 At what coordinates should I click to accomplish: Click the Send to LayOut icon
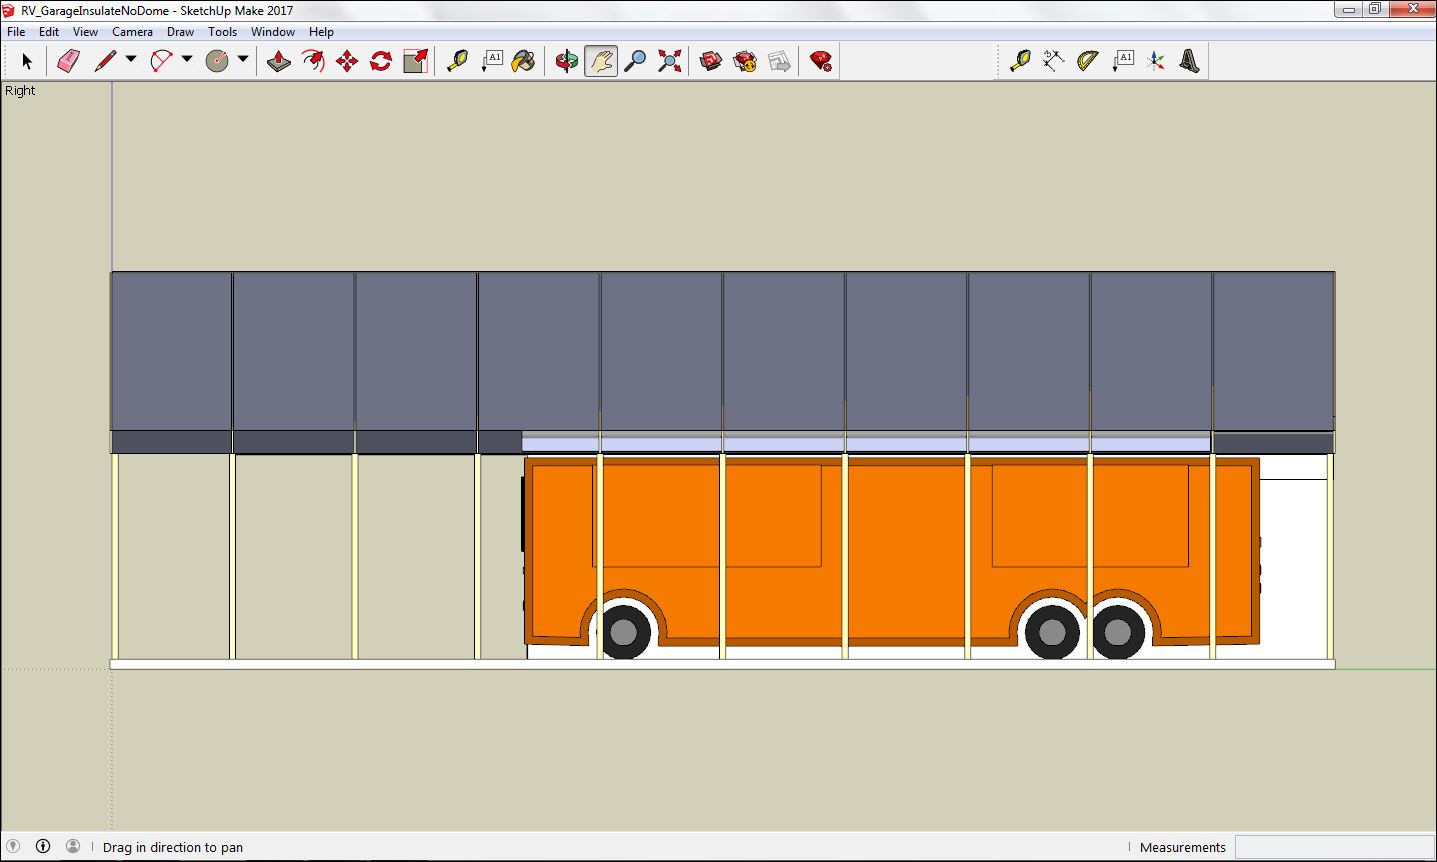[779, 61]
